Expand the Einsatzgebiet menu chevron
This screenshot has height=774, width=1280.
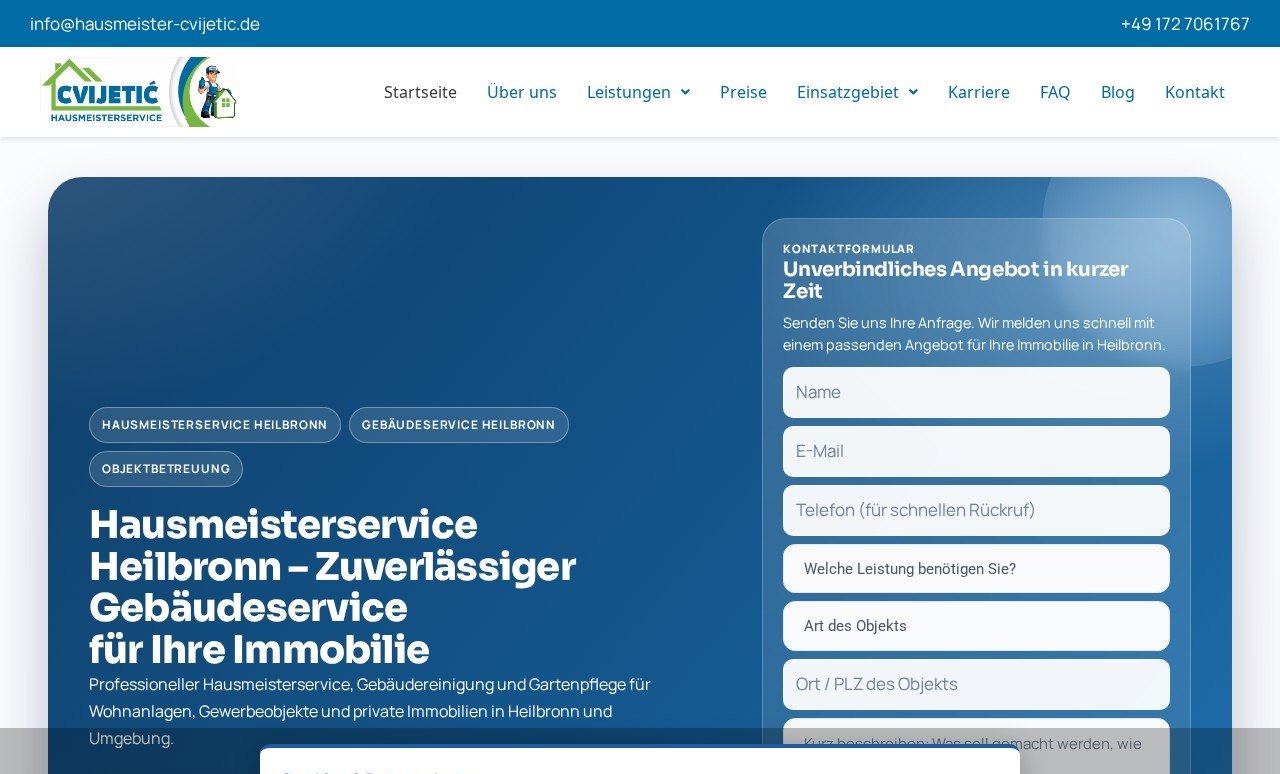913,92
